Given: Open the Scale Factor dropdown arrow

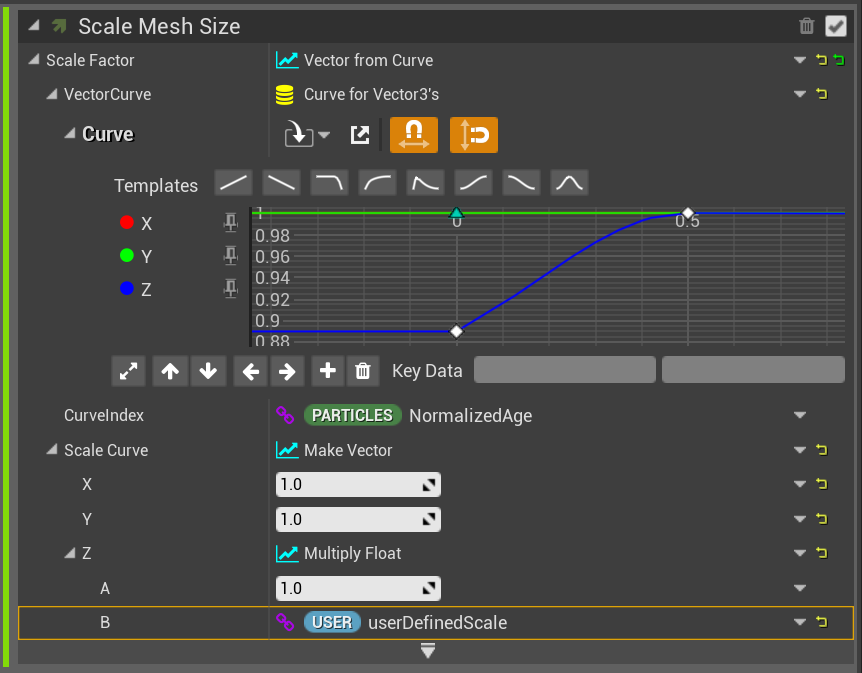Looking at the screenshot, I should pyautogui.click(x=799, y=60).
